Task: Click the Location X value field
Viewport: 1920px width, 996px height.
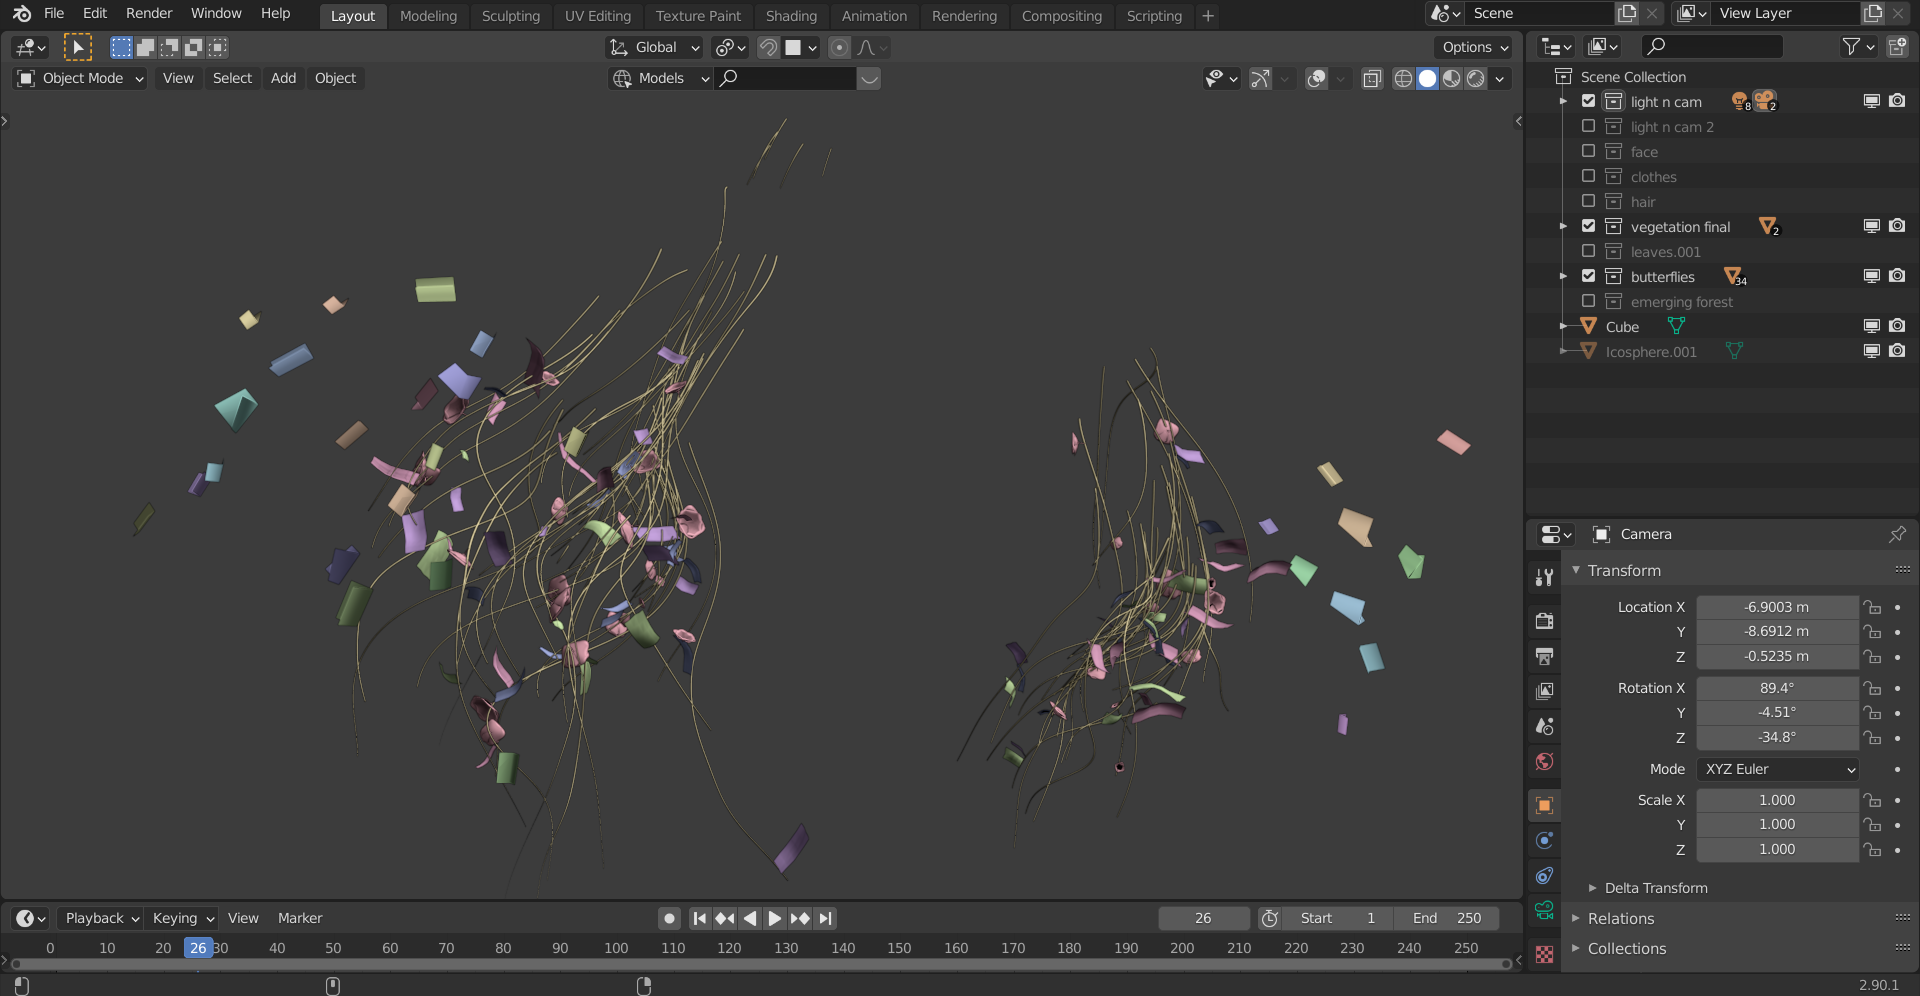Action: coord(1777,607)
